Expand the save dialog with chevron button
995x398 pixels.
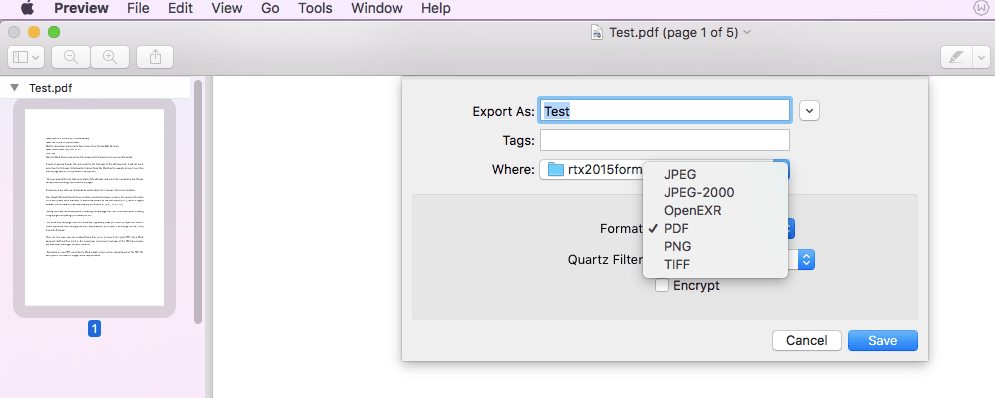pos(810,110)
